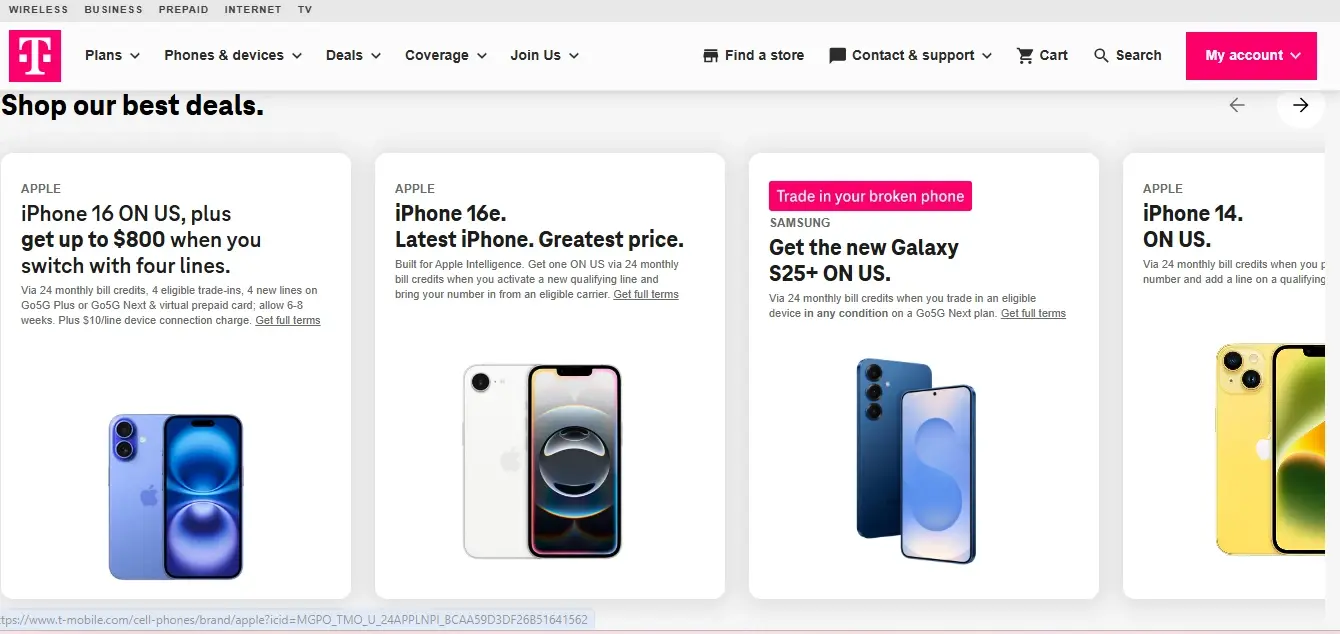Open the My account button
The image size is (1340, 634).
(1251, 56)
